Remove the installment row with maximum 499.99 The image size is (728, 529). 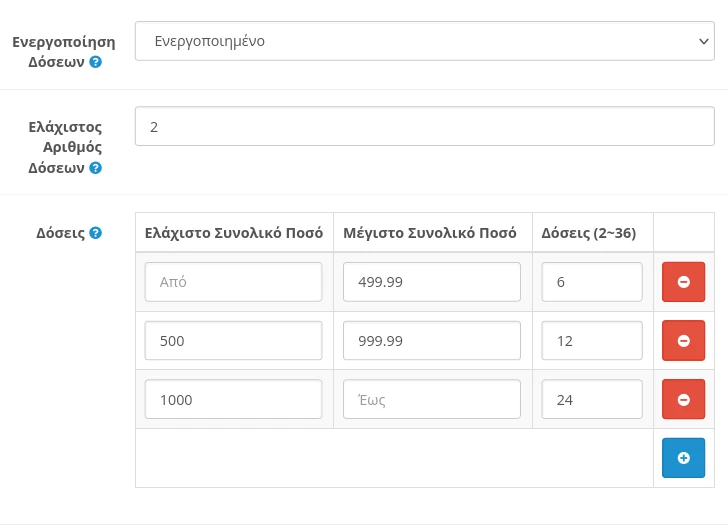click(683, 282)
